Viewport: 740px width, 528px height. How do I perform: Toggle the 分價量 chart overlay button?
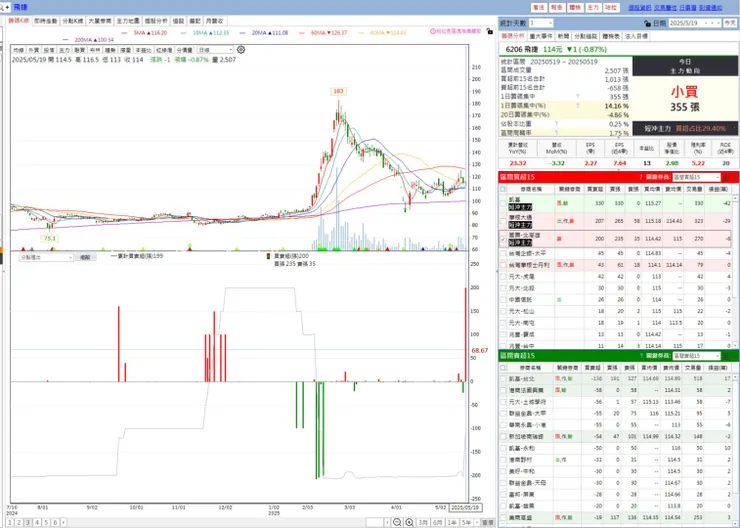(x=185, y=50)
